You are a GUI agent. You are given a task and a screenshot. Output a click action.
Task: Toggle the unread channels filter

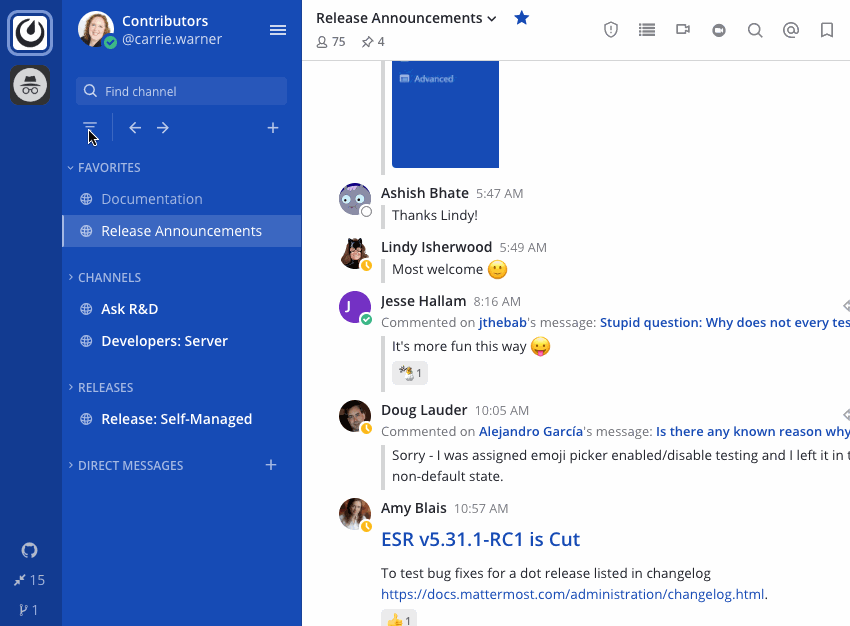point(90,128)
